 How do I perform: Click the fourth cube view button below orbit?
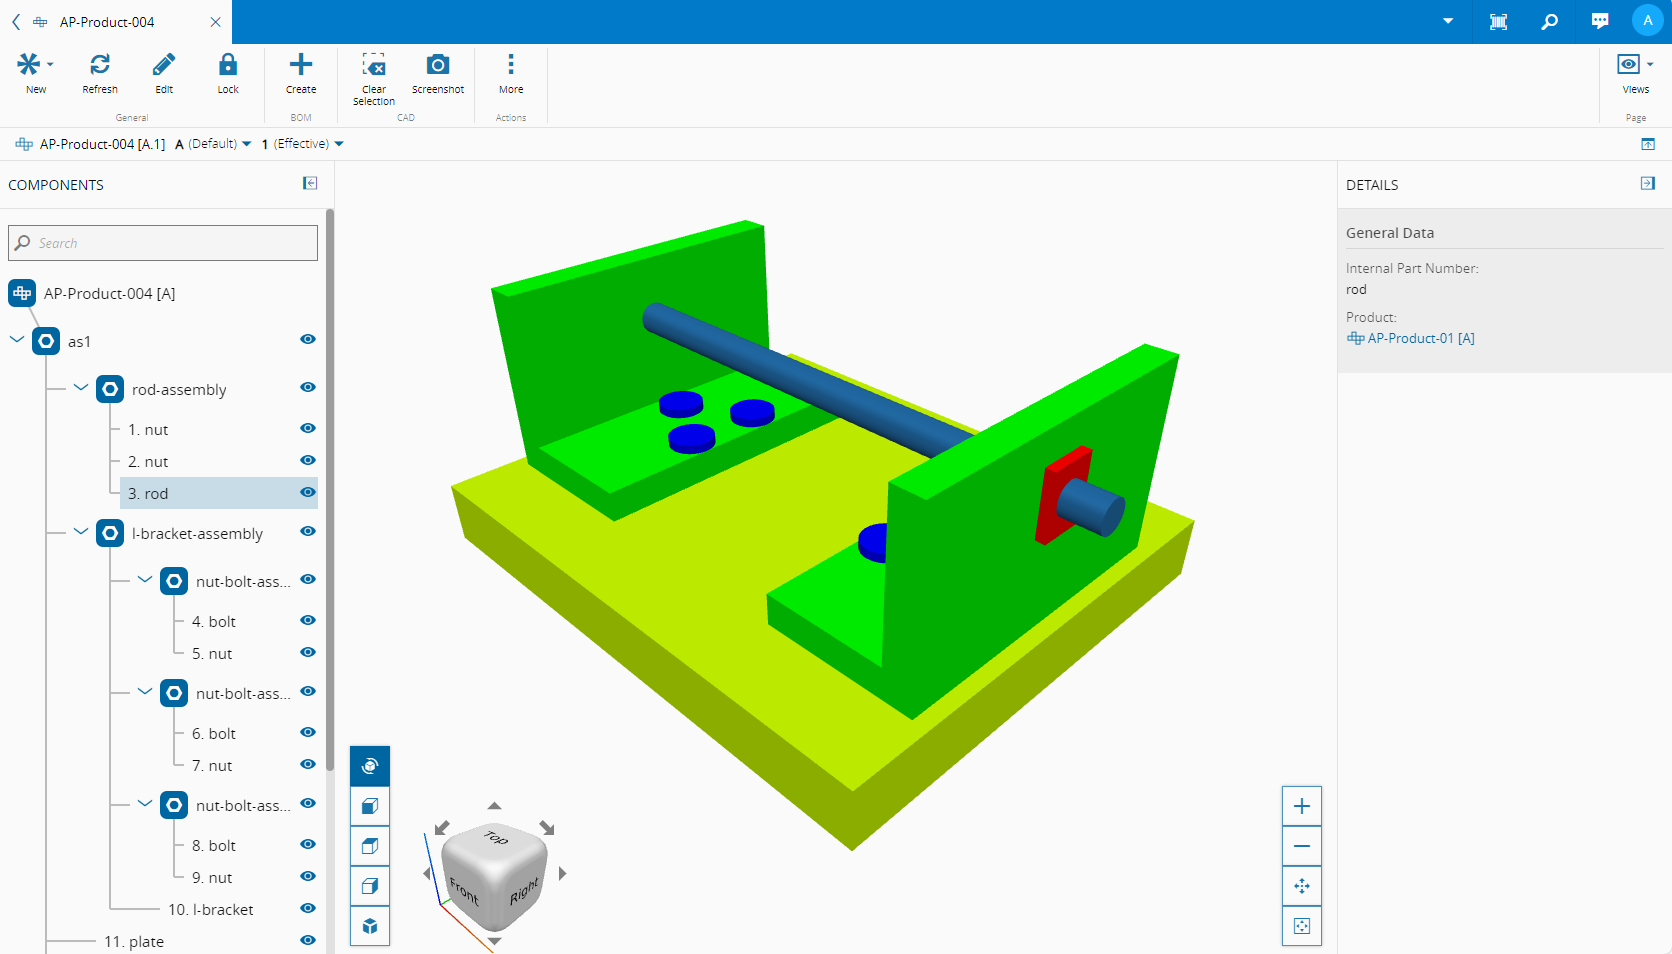click(370, 886)
